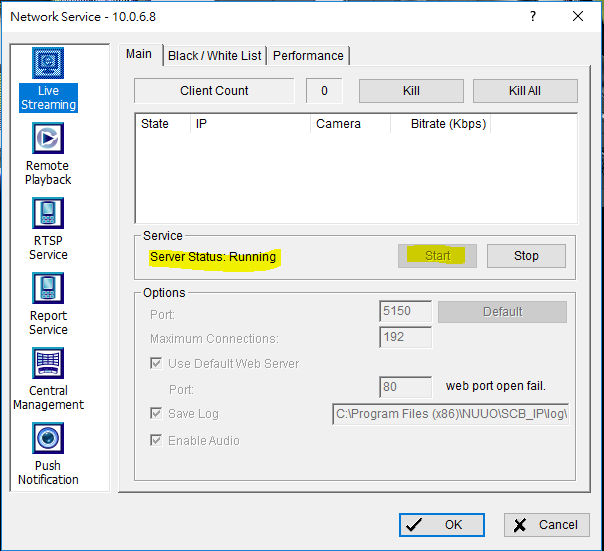Select the Main tab
604x551 pixels.
(x=139, y=54)
